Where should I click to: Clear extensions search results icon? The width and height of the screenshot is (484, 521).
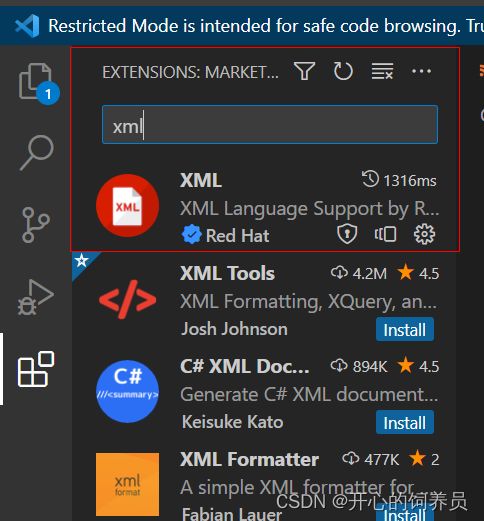click(x=382, y=71)
